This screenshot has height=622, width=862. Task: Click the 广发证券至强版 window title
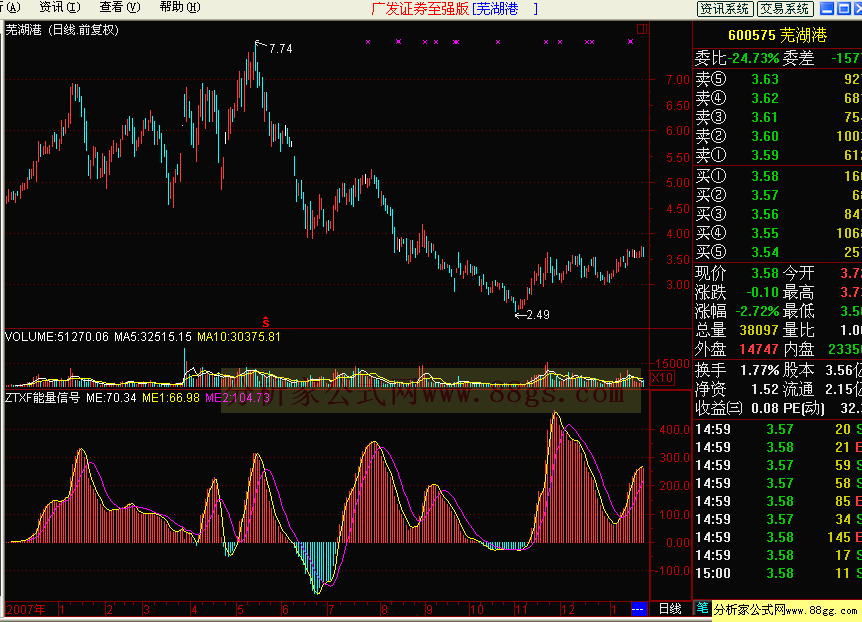click(420, 9)
